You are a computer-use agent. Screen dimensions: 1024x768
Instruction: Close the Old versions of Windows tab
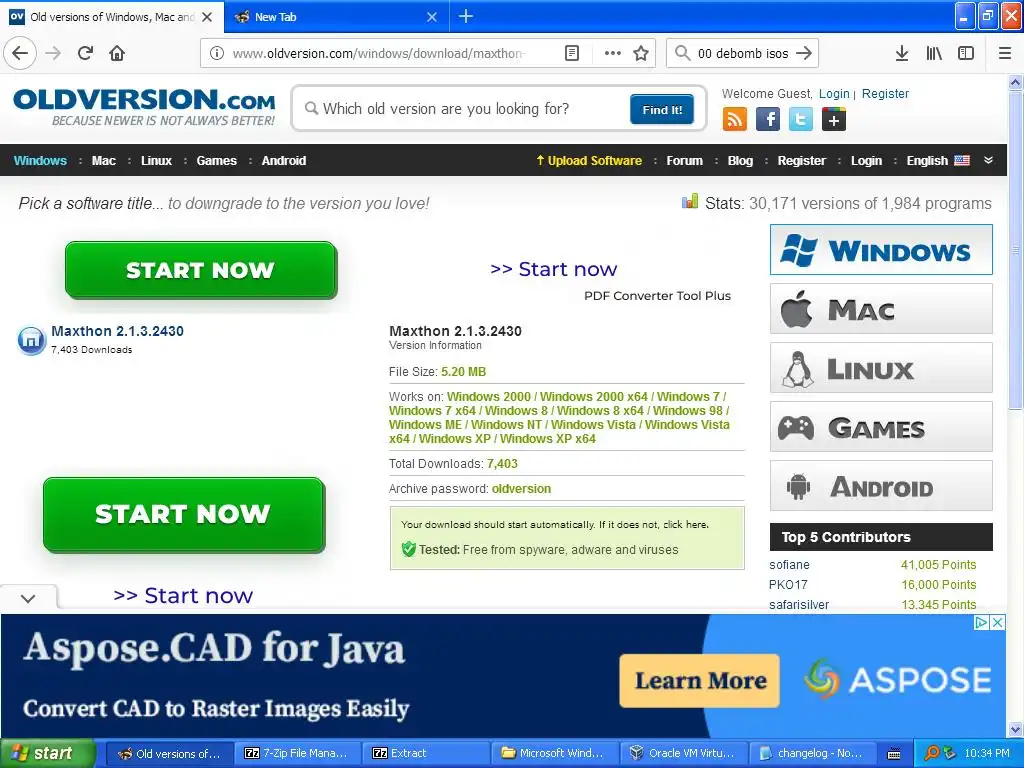point(207,17)
